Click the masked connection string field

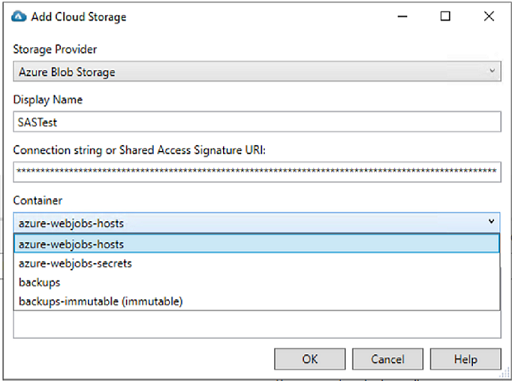click(257, 172)
